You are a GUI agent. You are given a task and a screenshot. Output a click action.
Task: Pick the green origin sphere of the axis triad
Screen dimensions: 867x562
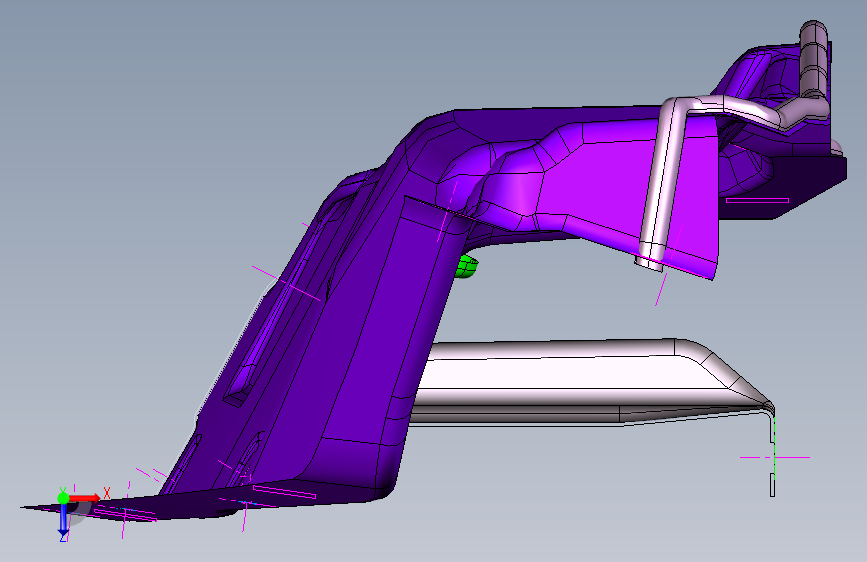63,498
